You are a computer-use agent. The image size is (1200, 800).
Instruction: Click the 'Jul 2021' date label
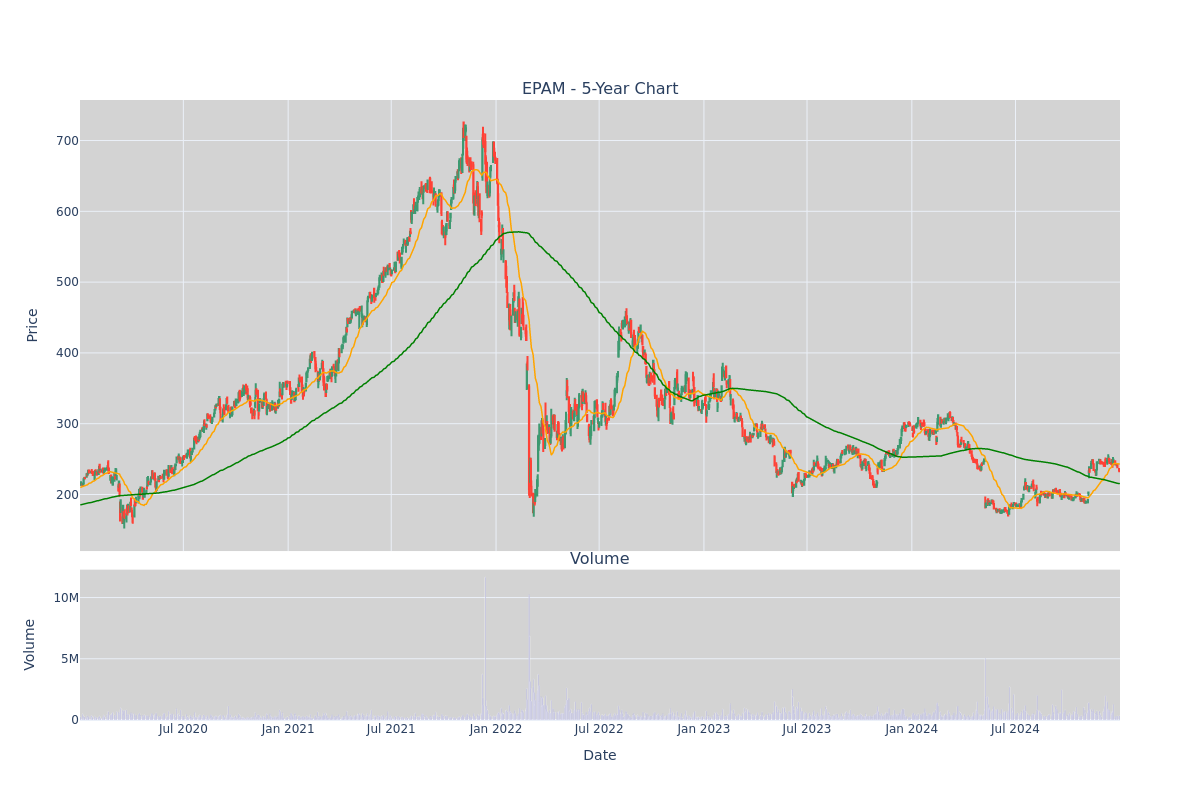[391, 729]
